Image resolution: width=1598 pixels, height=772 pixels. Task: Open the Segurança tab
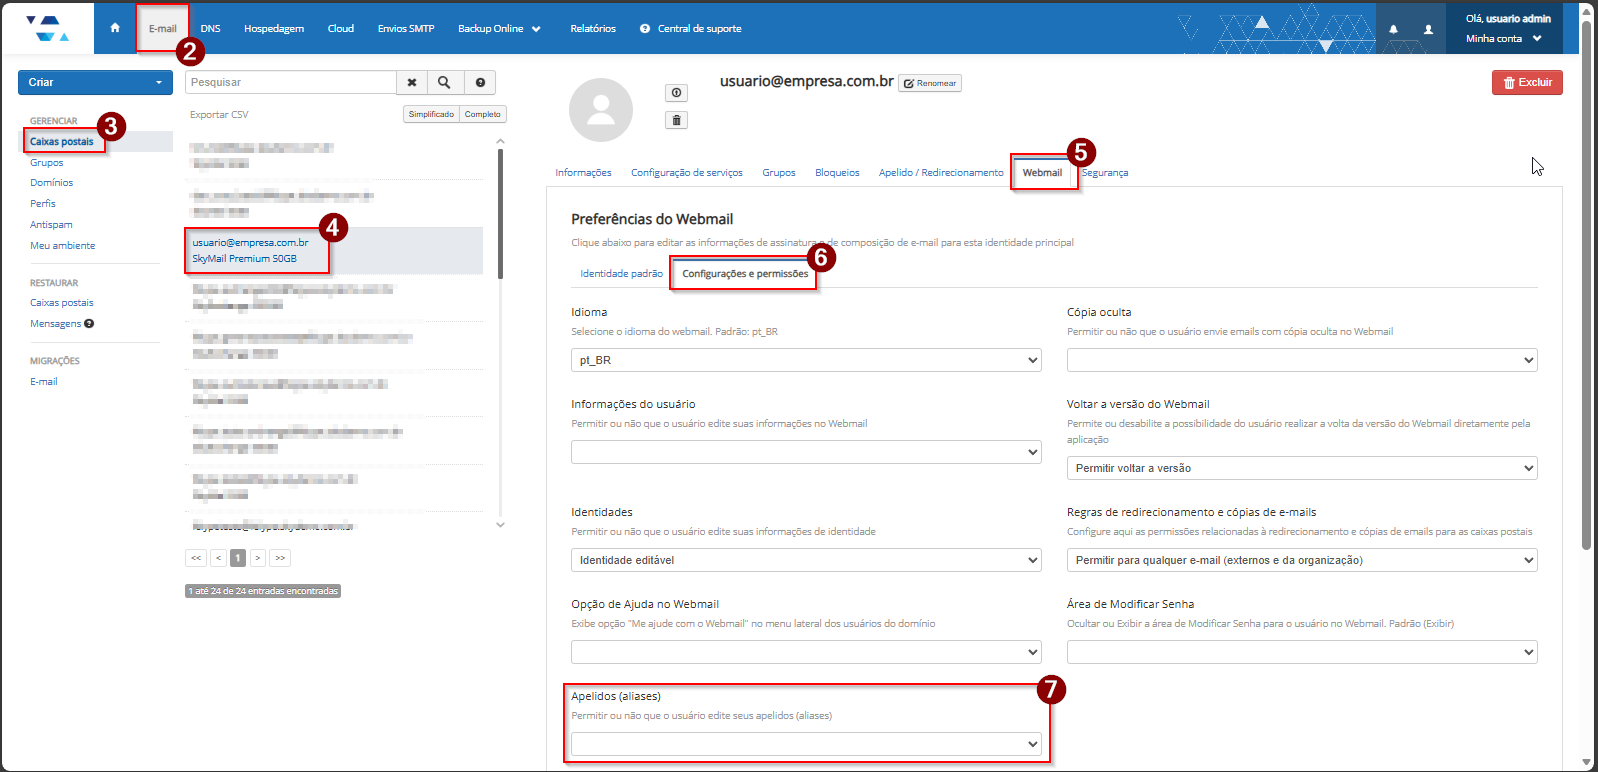[1105, 173]
